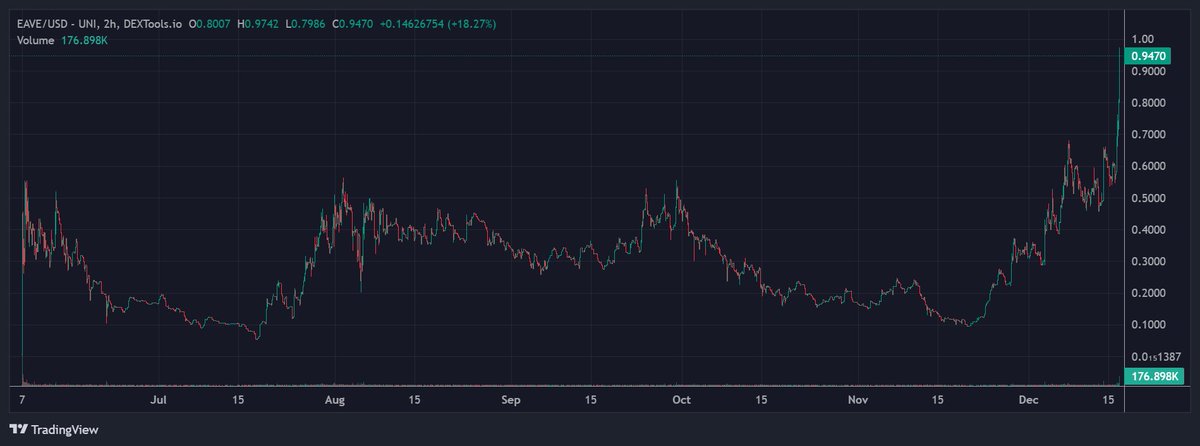Click the Sep time axis label
The height and width of the screenshot is (446, 1200).
511,399
